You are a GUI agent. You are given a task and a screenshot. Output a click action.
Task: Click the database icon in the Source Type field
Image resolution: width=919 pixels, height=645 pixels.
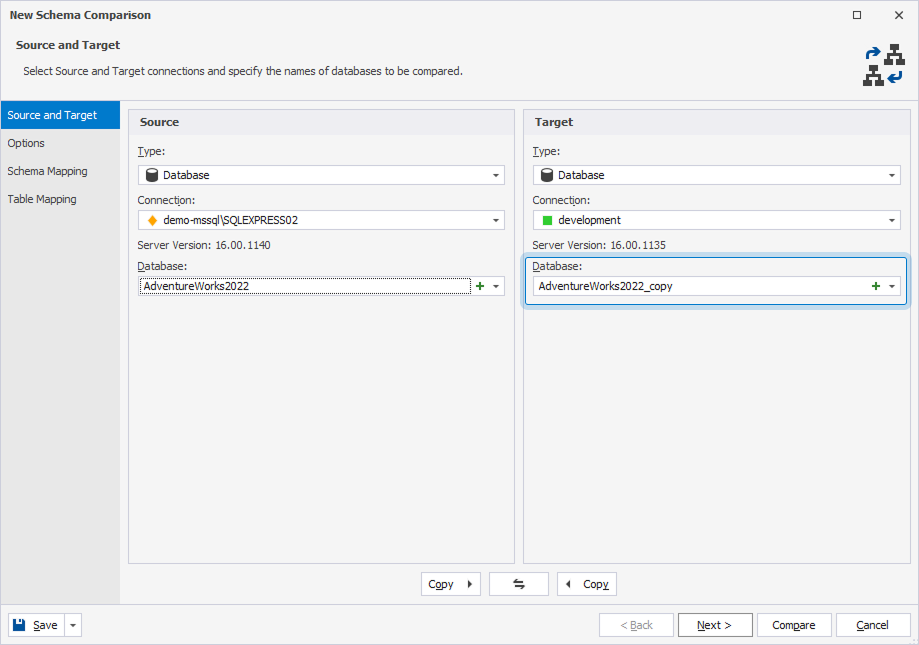(152, 174)
